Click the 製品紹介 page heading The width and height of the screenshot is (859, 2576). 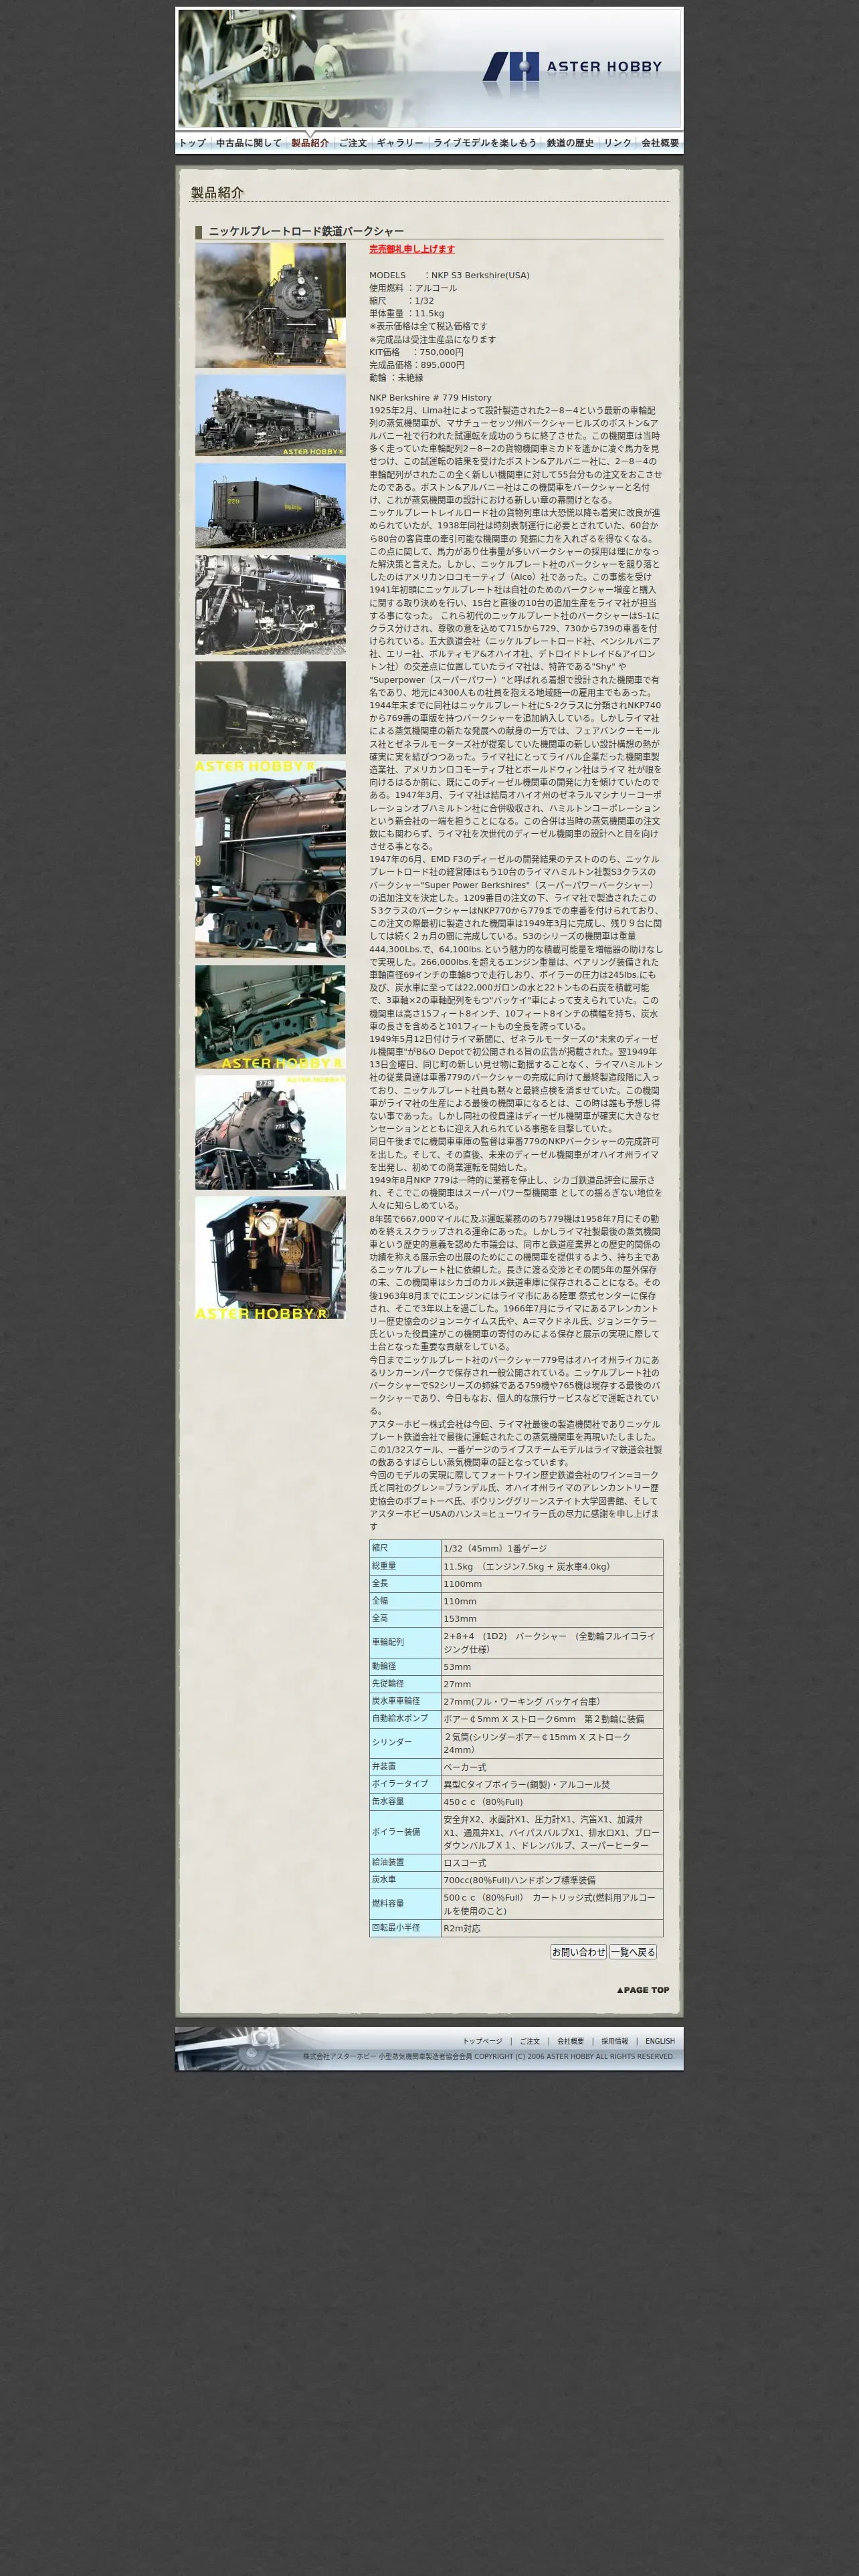[x=217, y=192]
